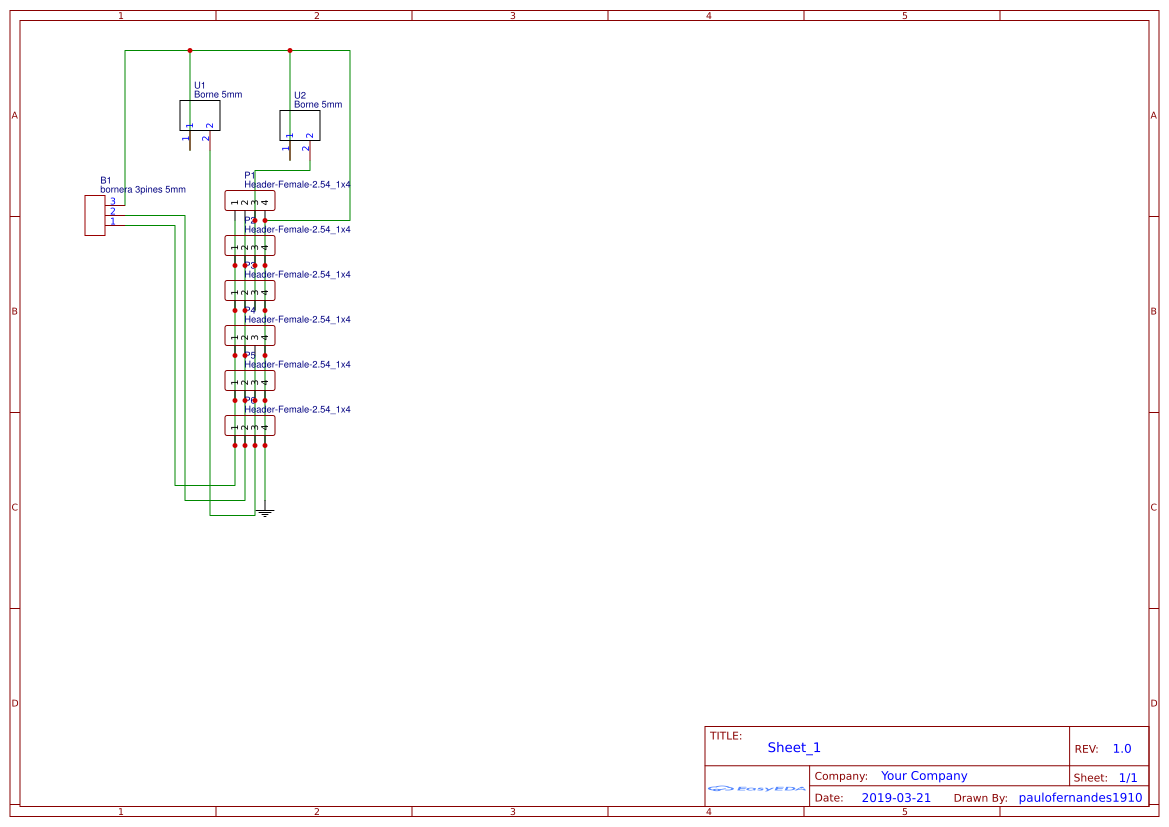The height and width of the screenshot is (827, 1169).
Task: Select header P4 in the column
Action: coord(248,335)
